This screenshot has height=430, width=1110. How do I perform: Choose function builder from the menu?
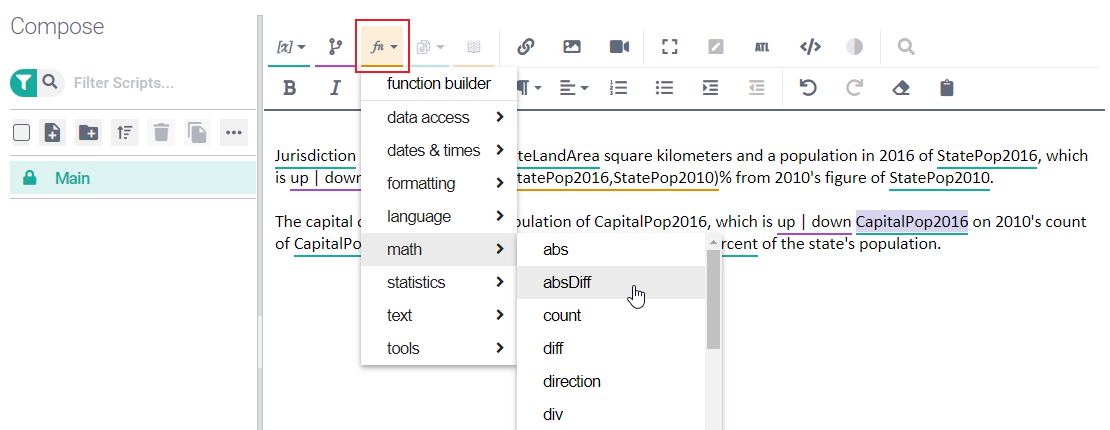coord(438,83)
